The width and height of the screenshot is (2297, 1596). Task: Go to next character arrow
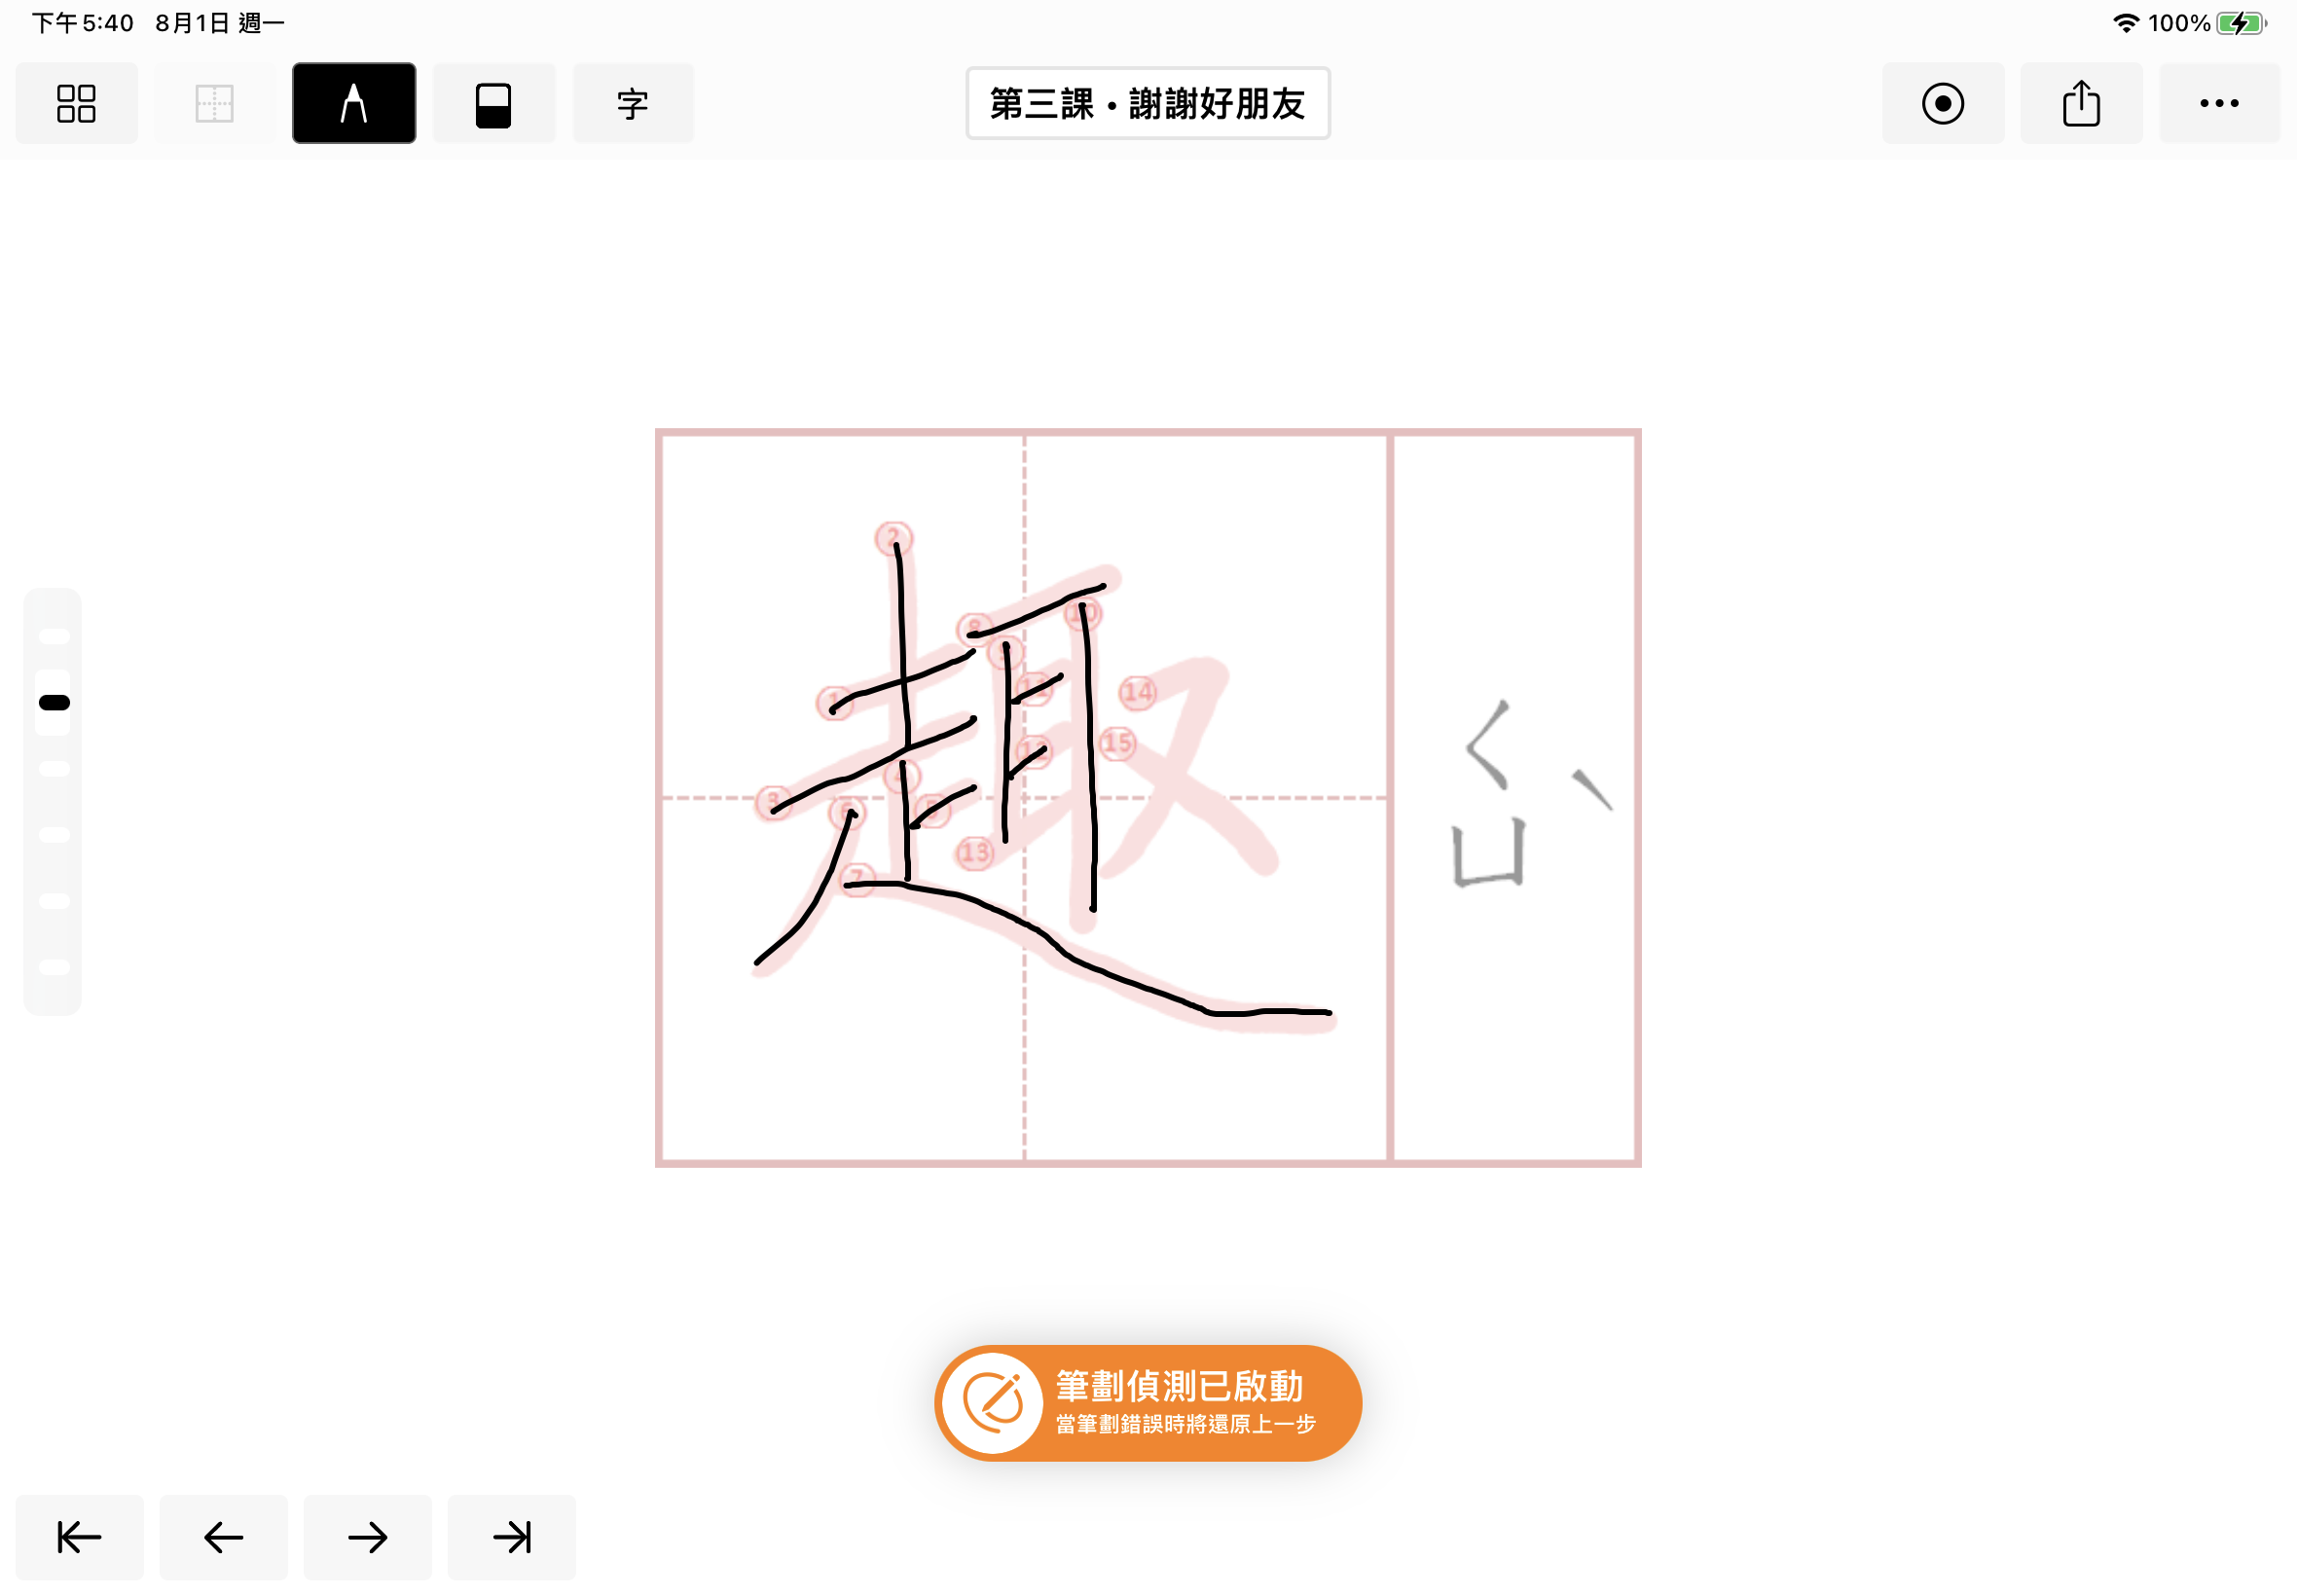(367, 1537)
